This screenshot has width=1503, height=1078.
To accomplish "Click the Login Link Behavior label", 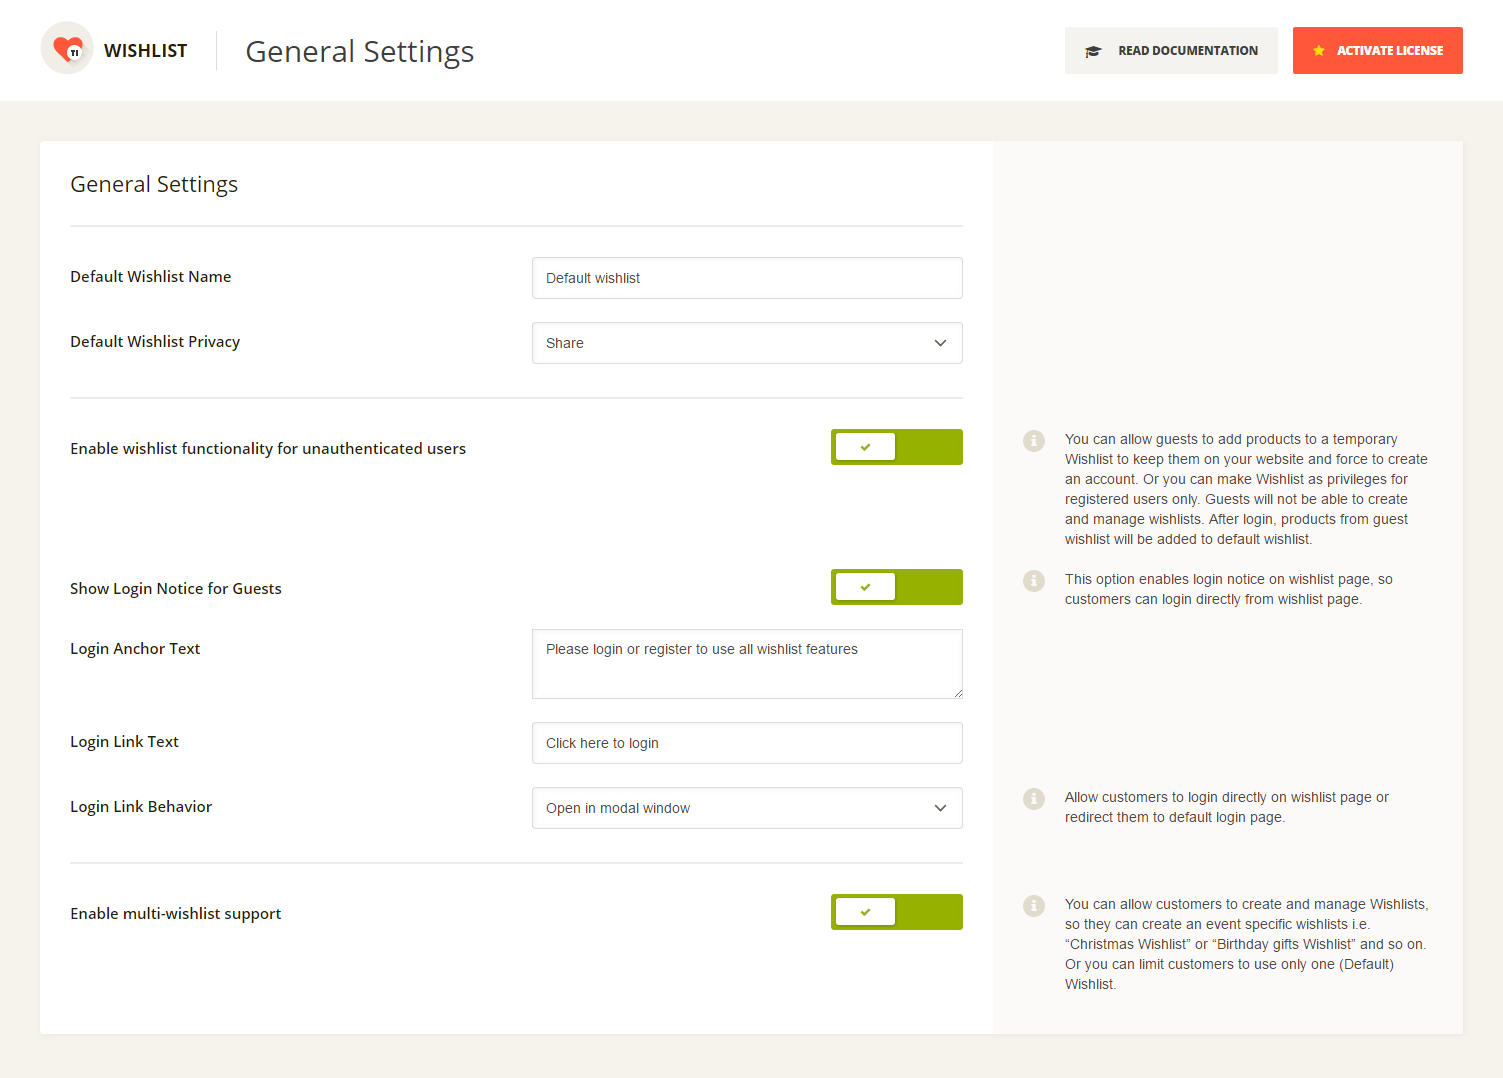I will click(x=141, y=807).
